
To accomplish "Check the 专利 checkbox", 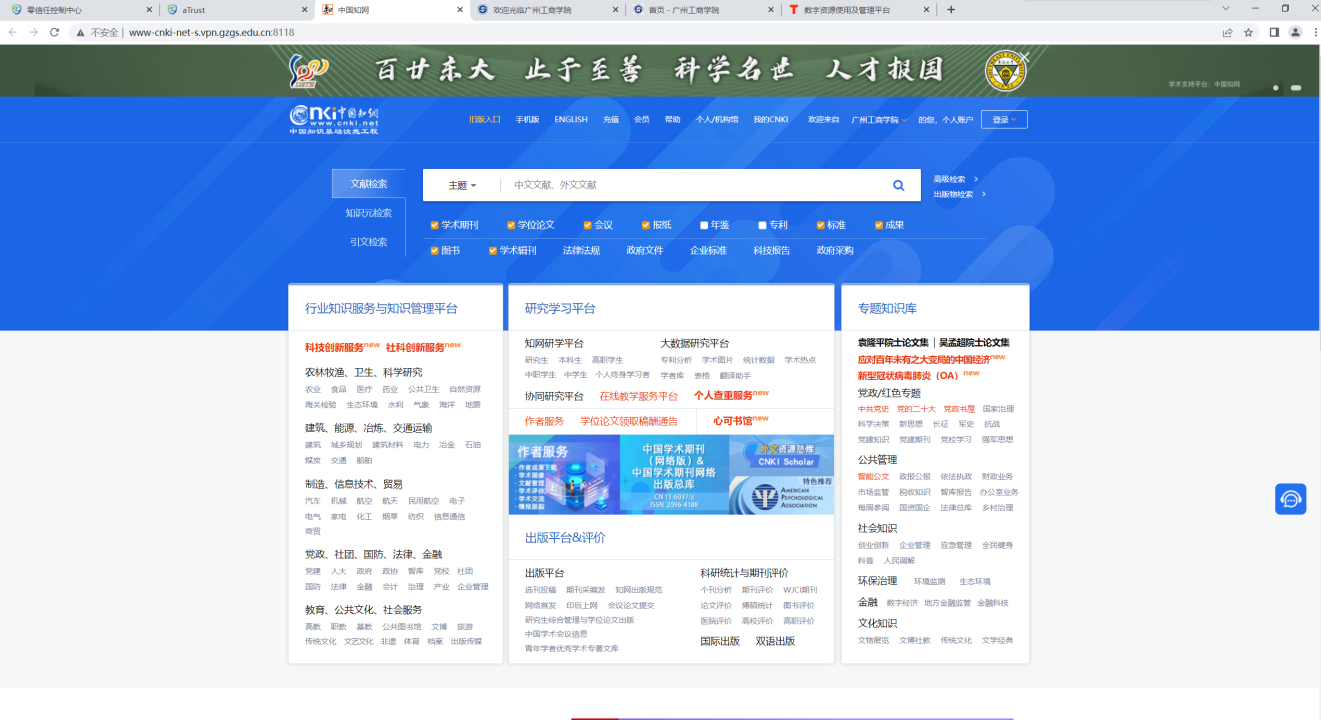I will 762,225.
